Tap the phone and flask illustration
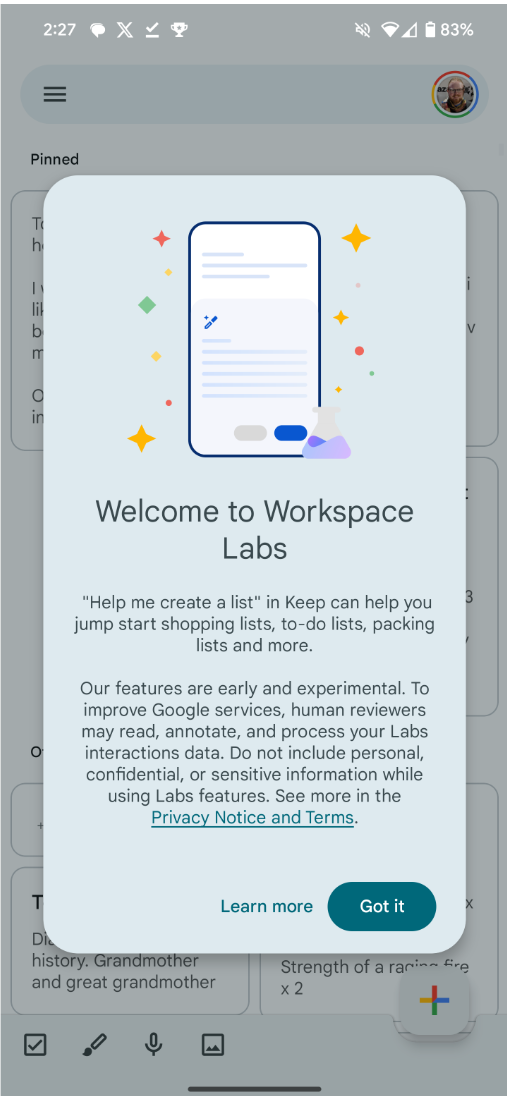 tap(255, 340)
